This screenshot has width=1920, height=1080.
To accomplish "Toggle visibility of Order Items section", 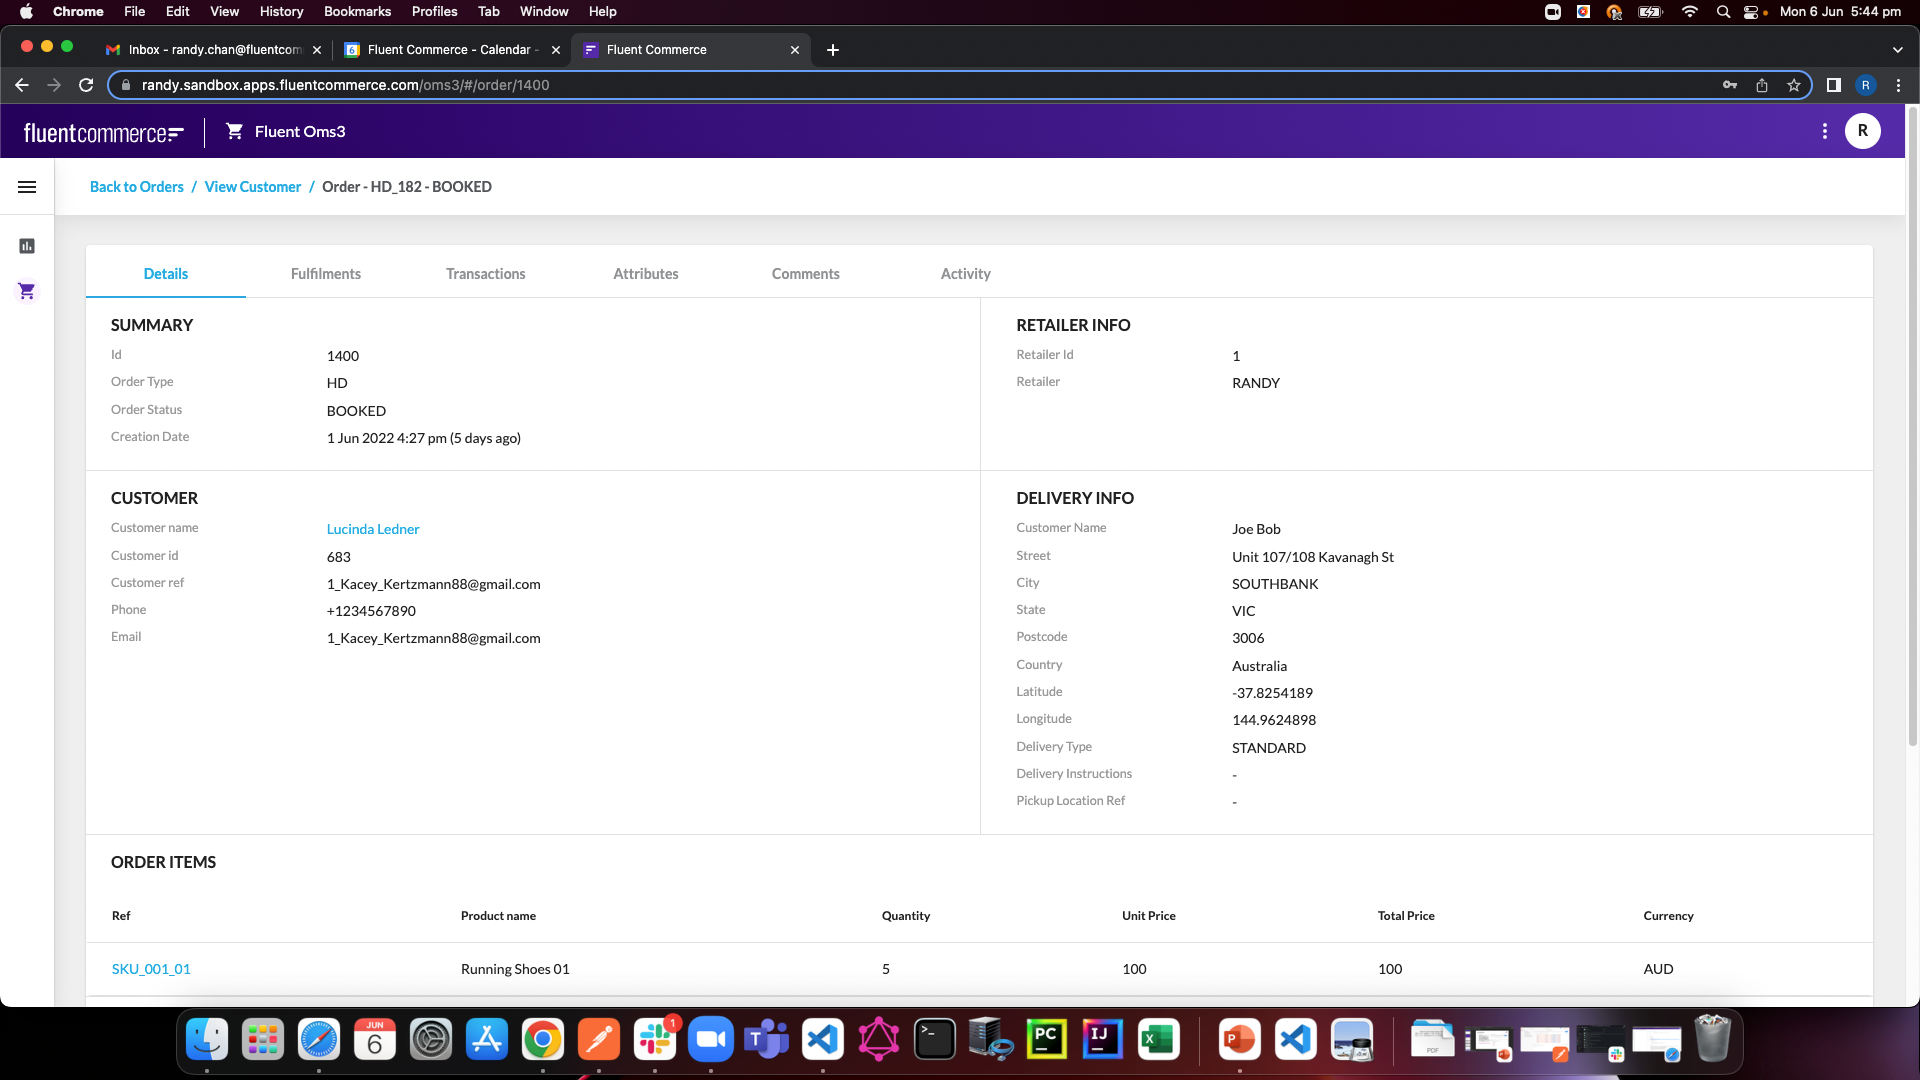I will pos(162,861).
